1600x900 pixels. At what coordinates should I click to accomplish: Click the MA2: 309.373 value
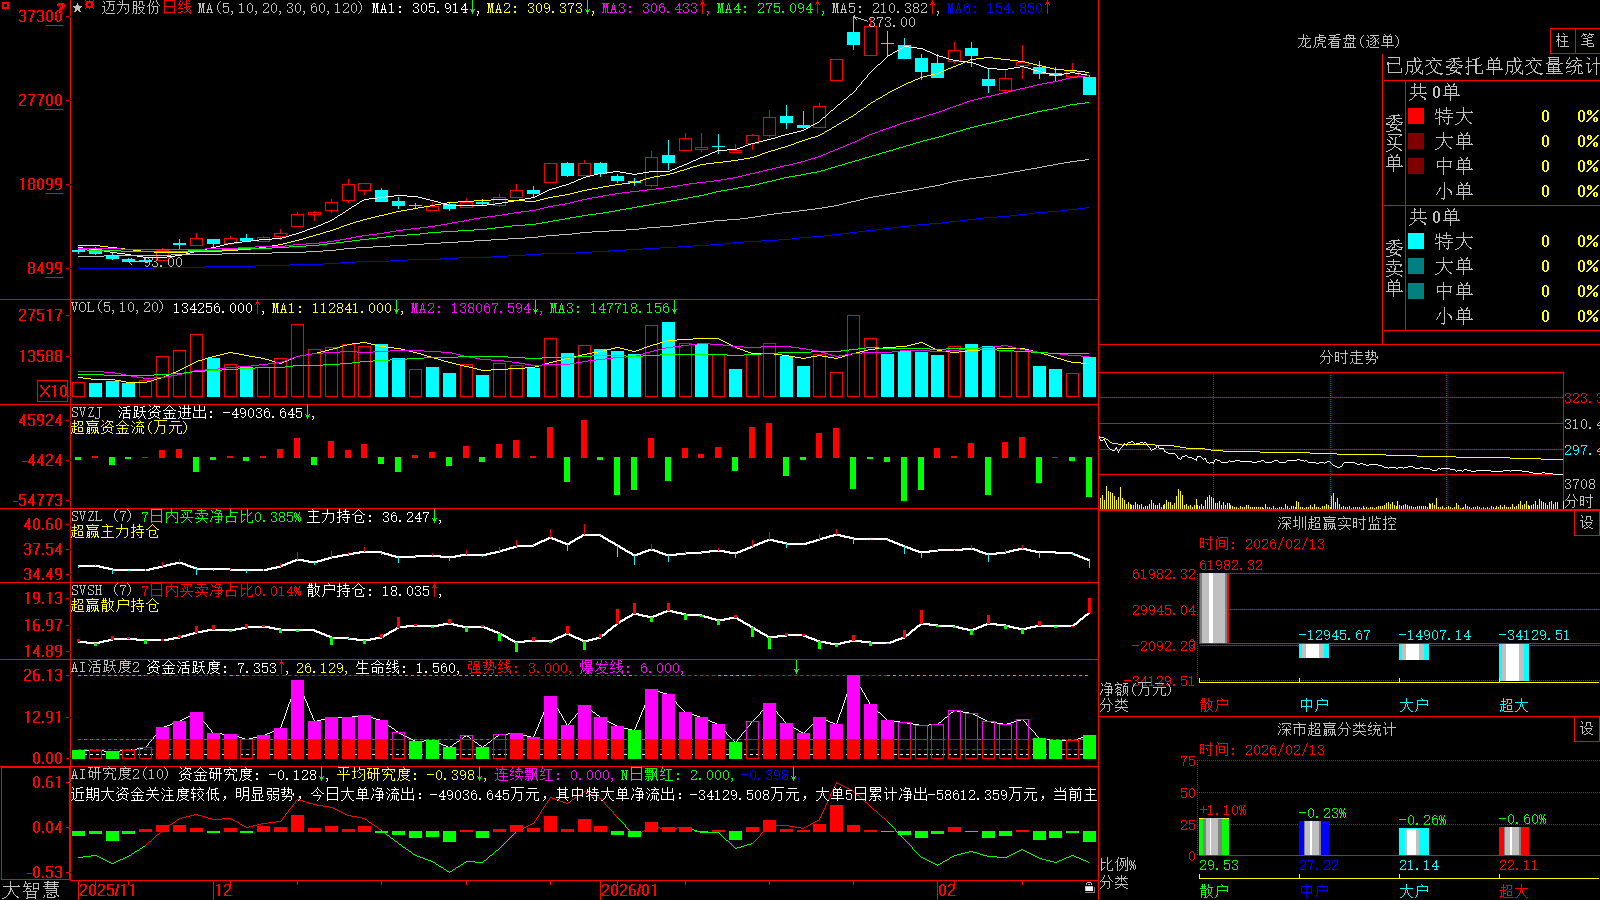click(x=535, y=8)
